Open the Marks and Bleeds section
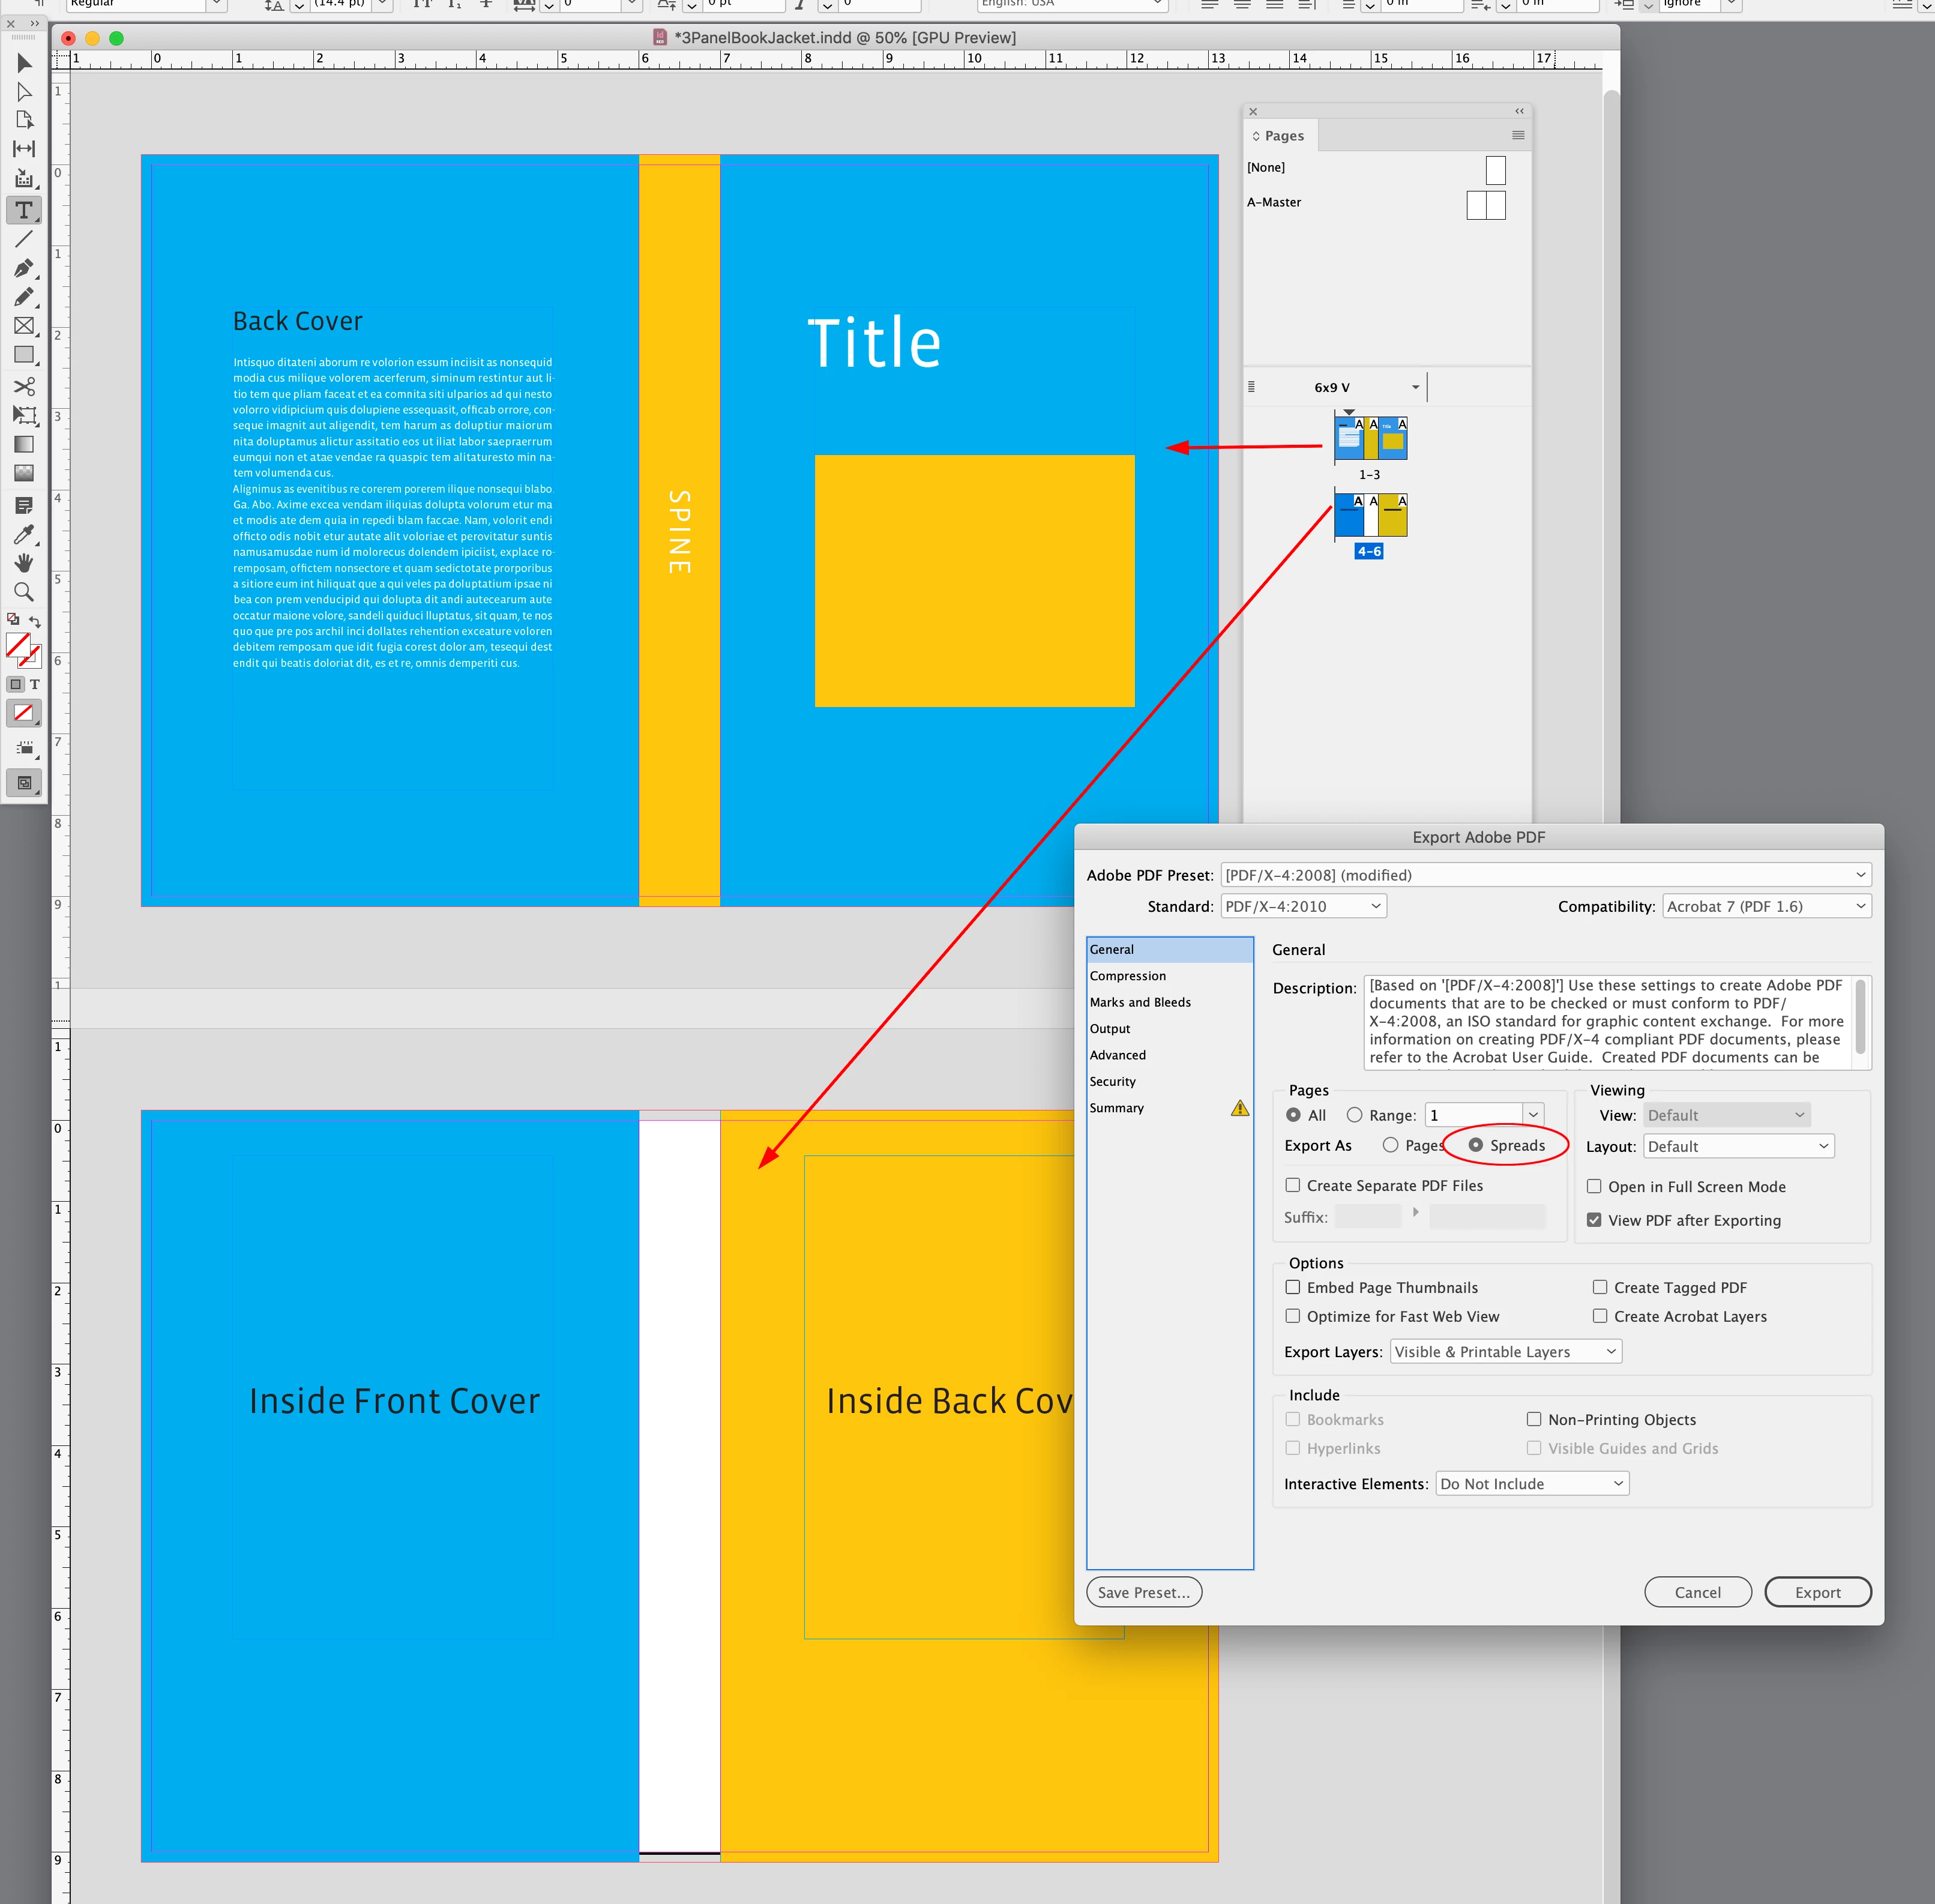This screenshot has width=1935, height=1904. pyautogui.click(x=1140, y=1002)
